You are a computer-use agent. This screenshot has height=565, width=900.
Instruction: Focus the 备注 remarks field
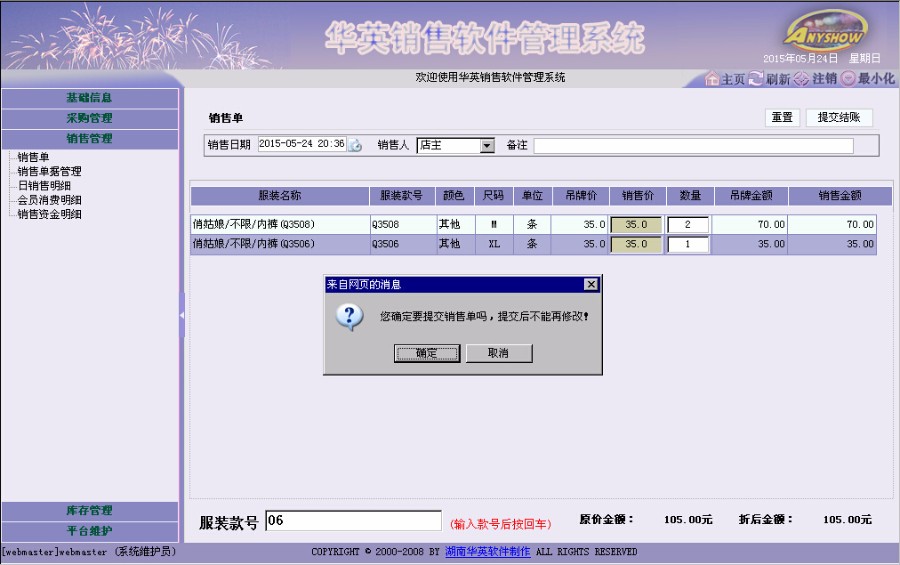(693, 146)
